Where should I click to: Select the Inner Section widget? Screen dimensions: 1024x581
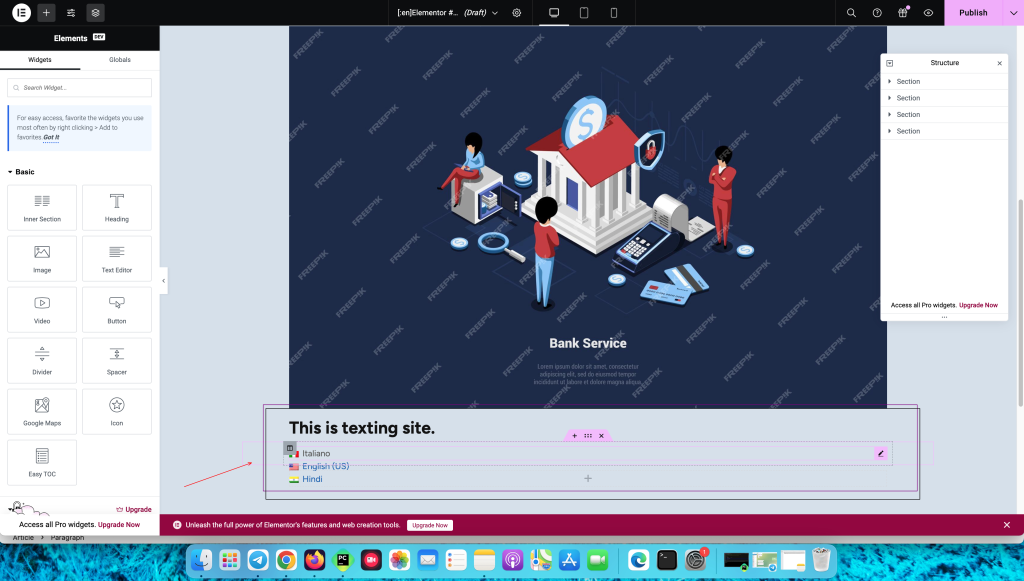coord(42,208)
